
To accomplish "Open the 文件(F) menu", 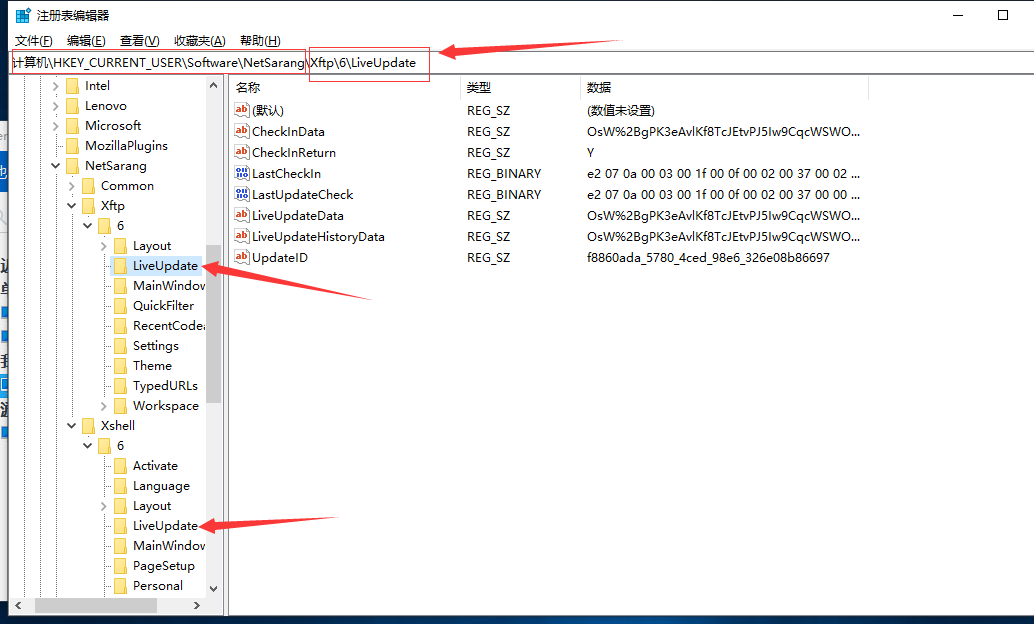I will click(33, 41).
